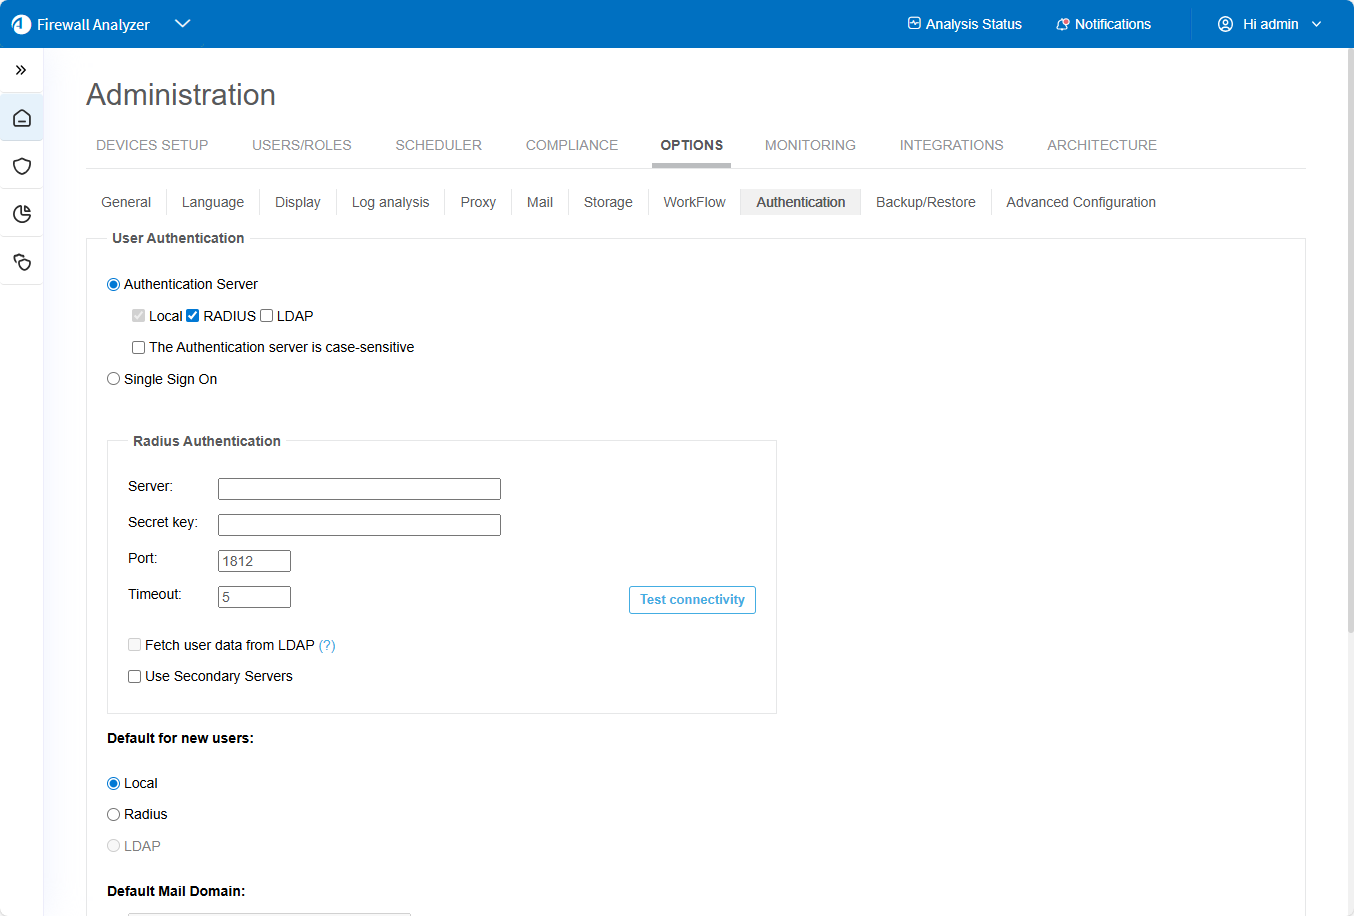1354x916 pixels.
Task: Open Analysis Status in the header
Action: 964,24
